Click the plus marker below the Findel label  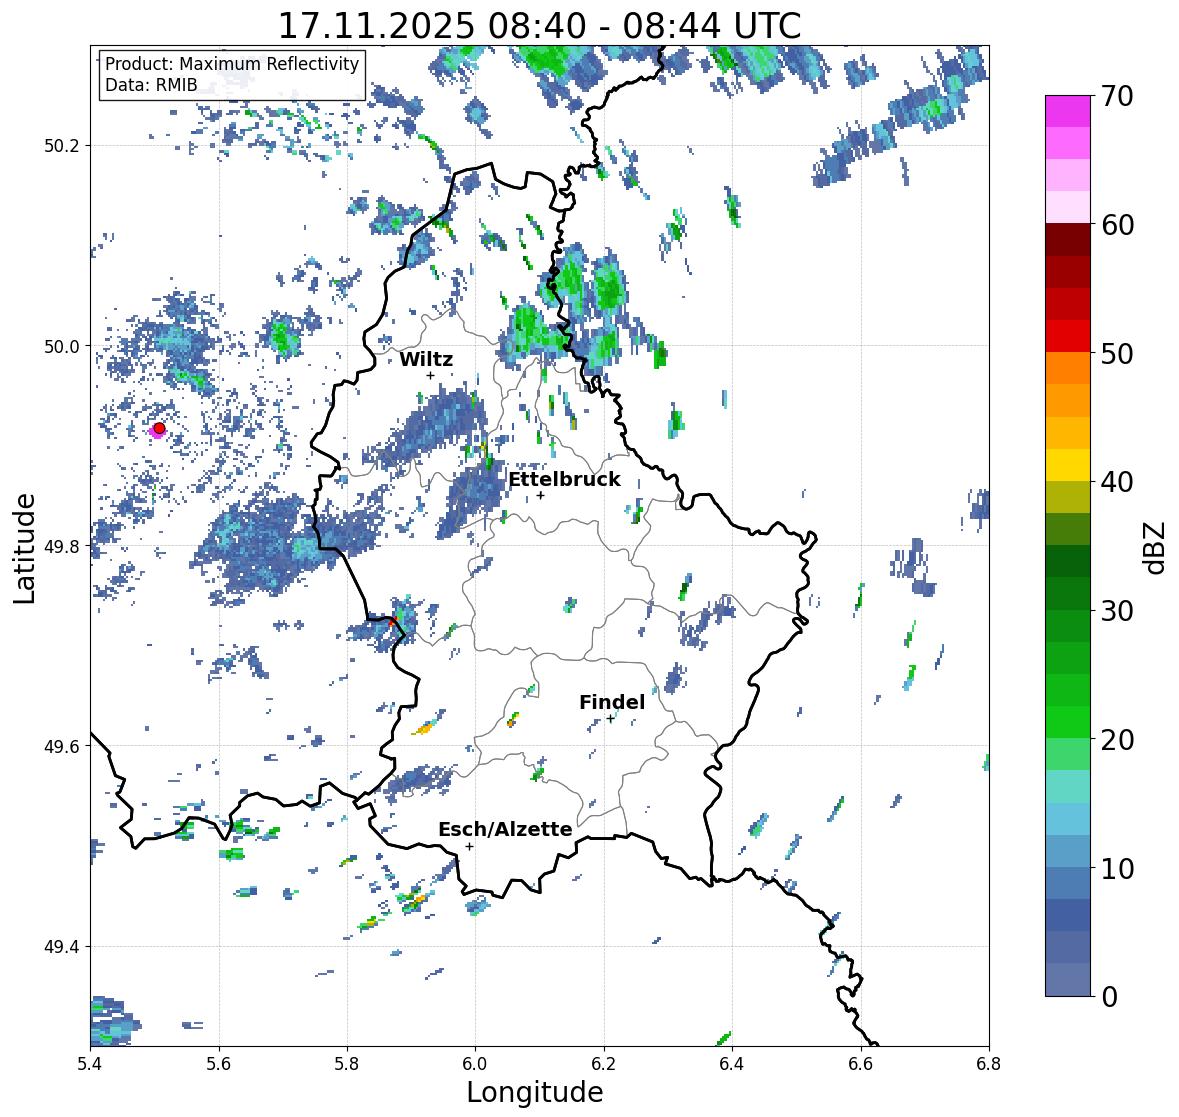pos(611,719)
